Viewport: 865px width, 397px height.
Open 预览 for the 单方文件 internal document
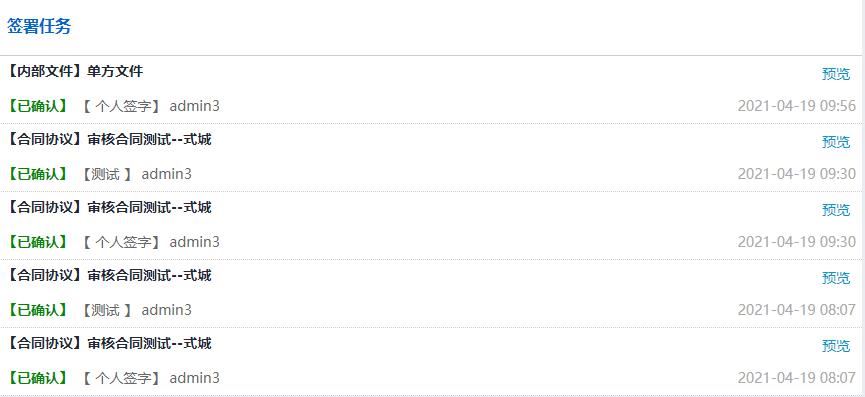tap(836, 74)
